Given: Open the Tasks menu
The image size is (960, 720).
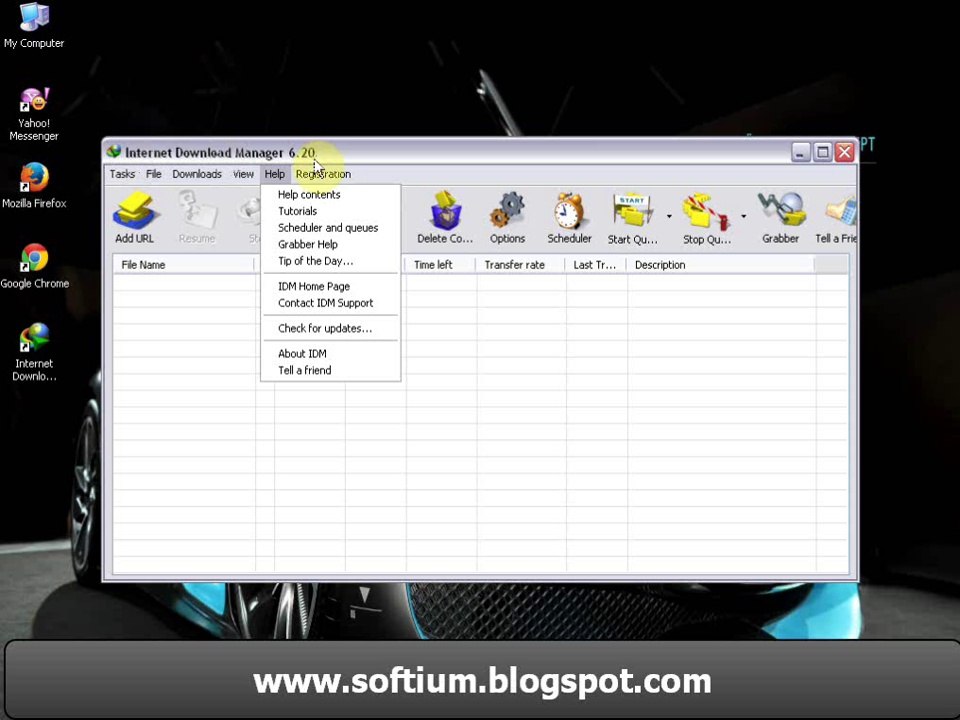Looking at the screenshot, I should [122, 174].
